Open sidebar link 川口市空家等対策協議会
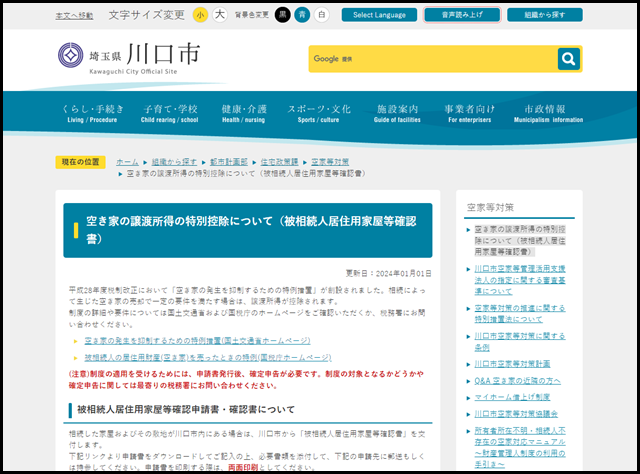 516,414
